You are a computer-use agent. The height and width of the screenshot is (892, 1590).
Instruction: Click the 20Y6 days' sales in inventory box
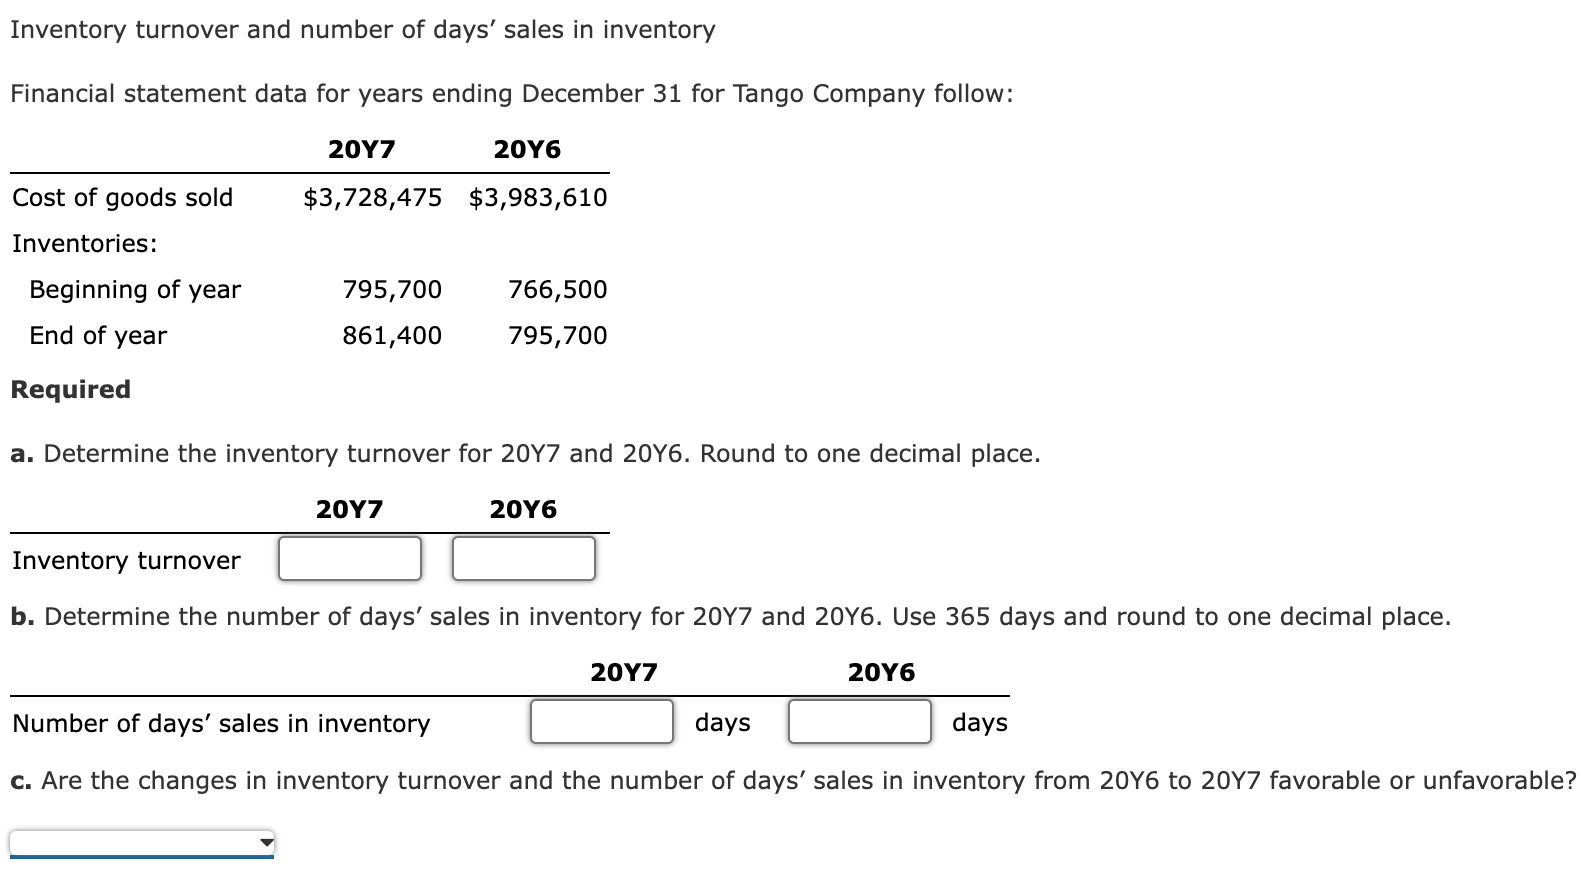point(858,721)
